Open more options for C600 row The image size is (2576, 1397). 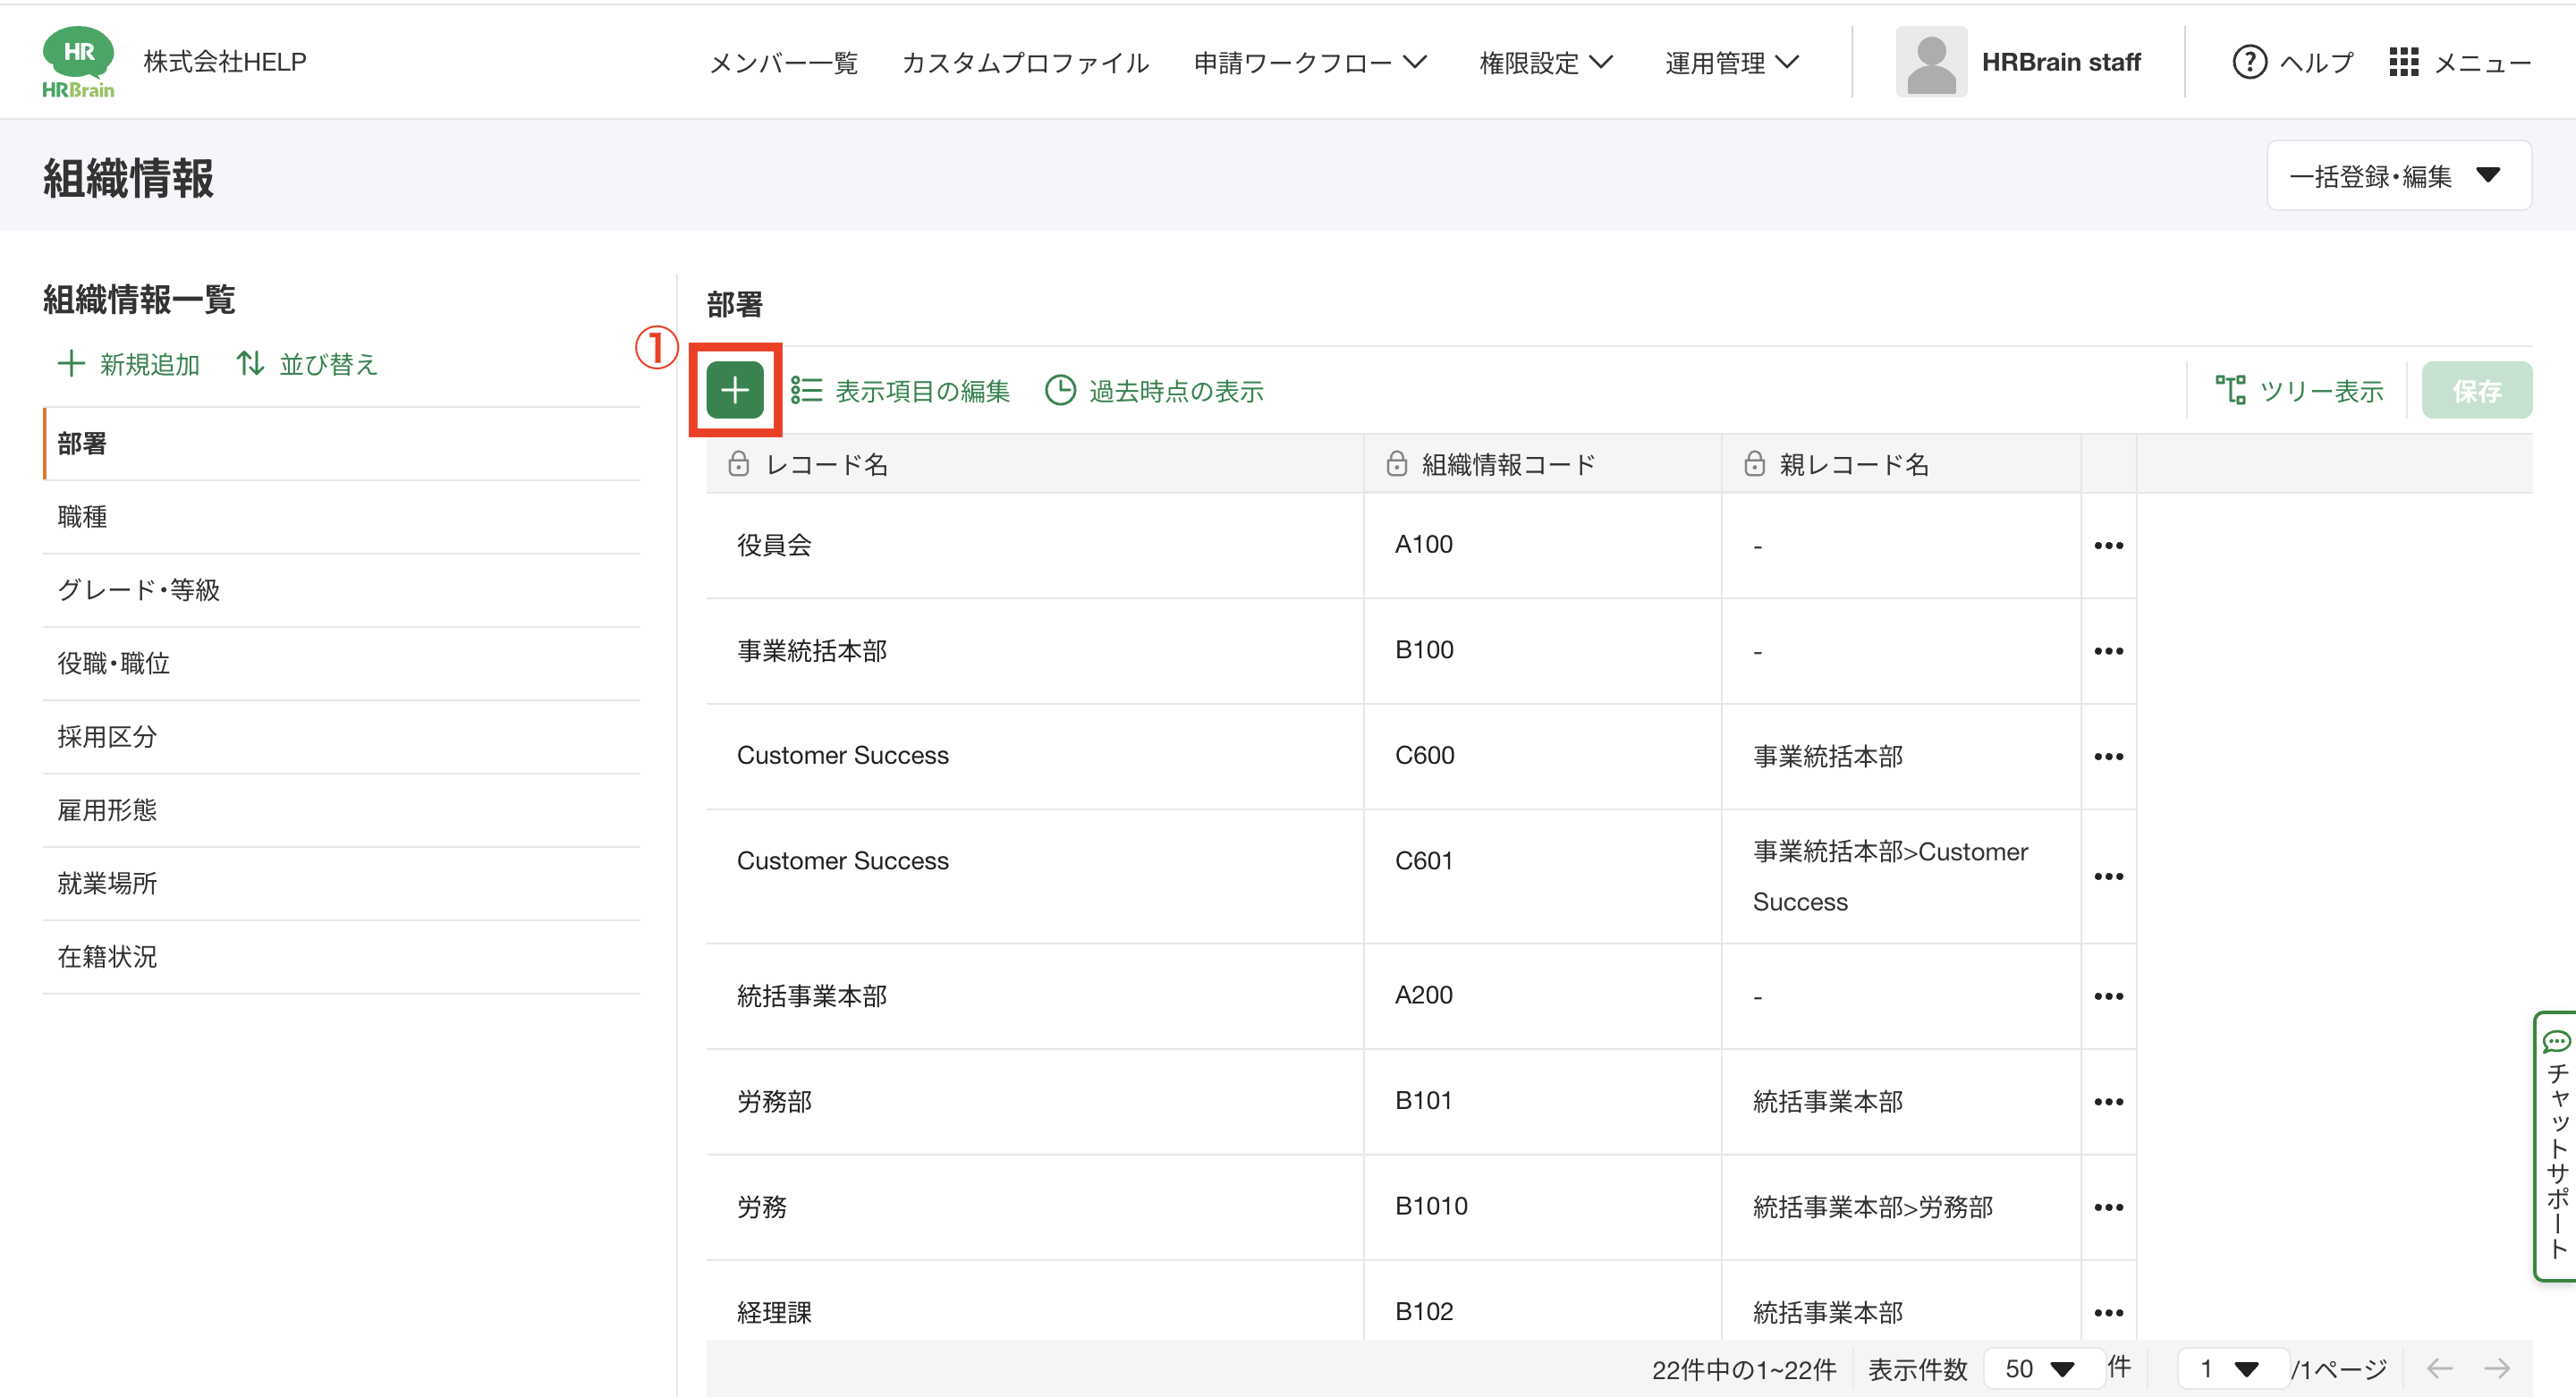pos(2108,757)
